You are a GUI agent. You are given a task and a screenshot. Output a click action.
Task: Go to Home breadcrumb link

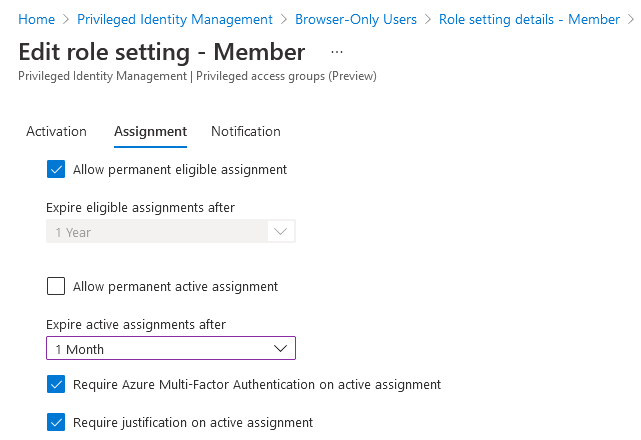coord(36,19)
